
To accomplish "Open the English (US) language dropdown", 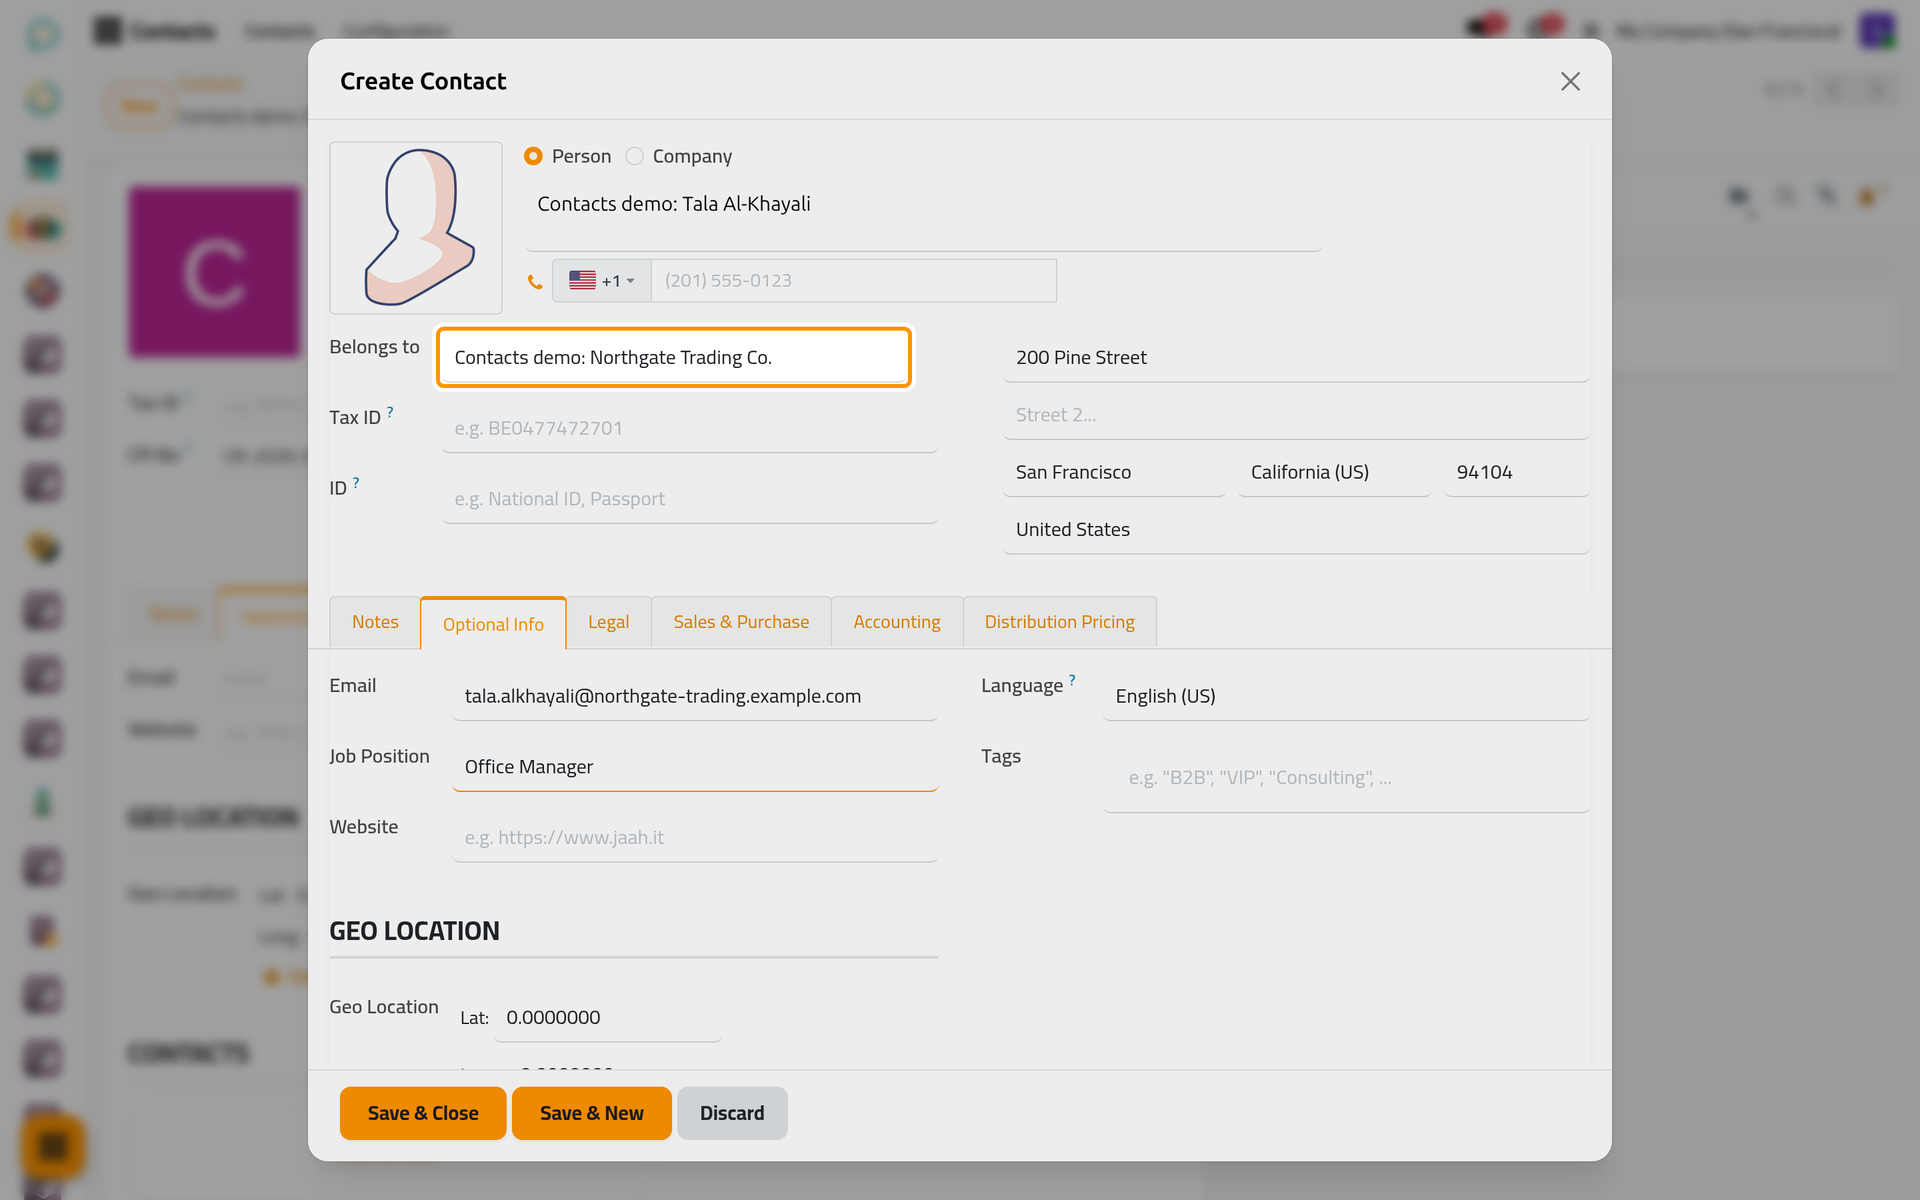I will [x=1346, y=696].
